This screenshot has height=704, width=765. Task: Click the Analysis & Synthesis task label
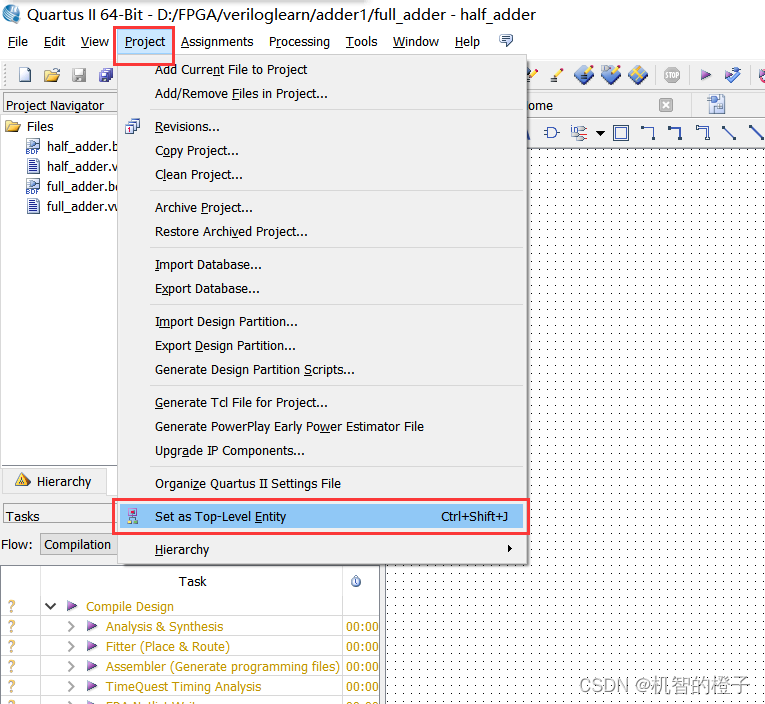(x=164, y=626)
